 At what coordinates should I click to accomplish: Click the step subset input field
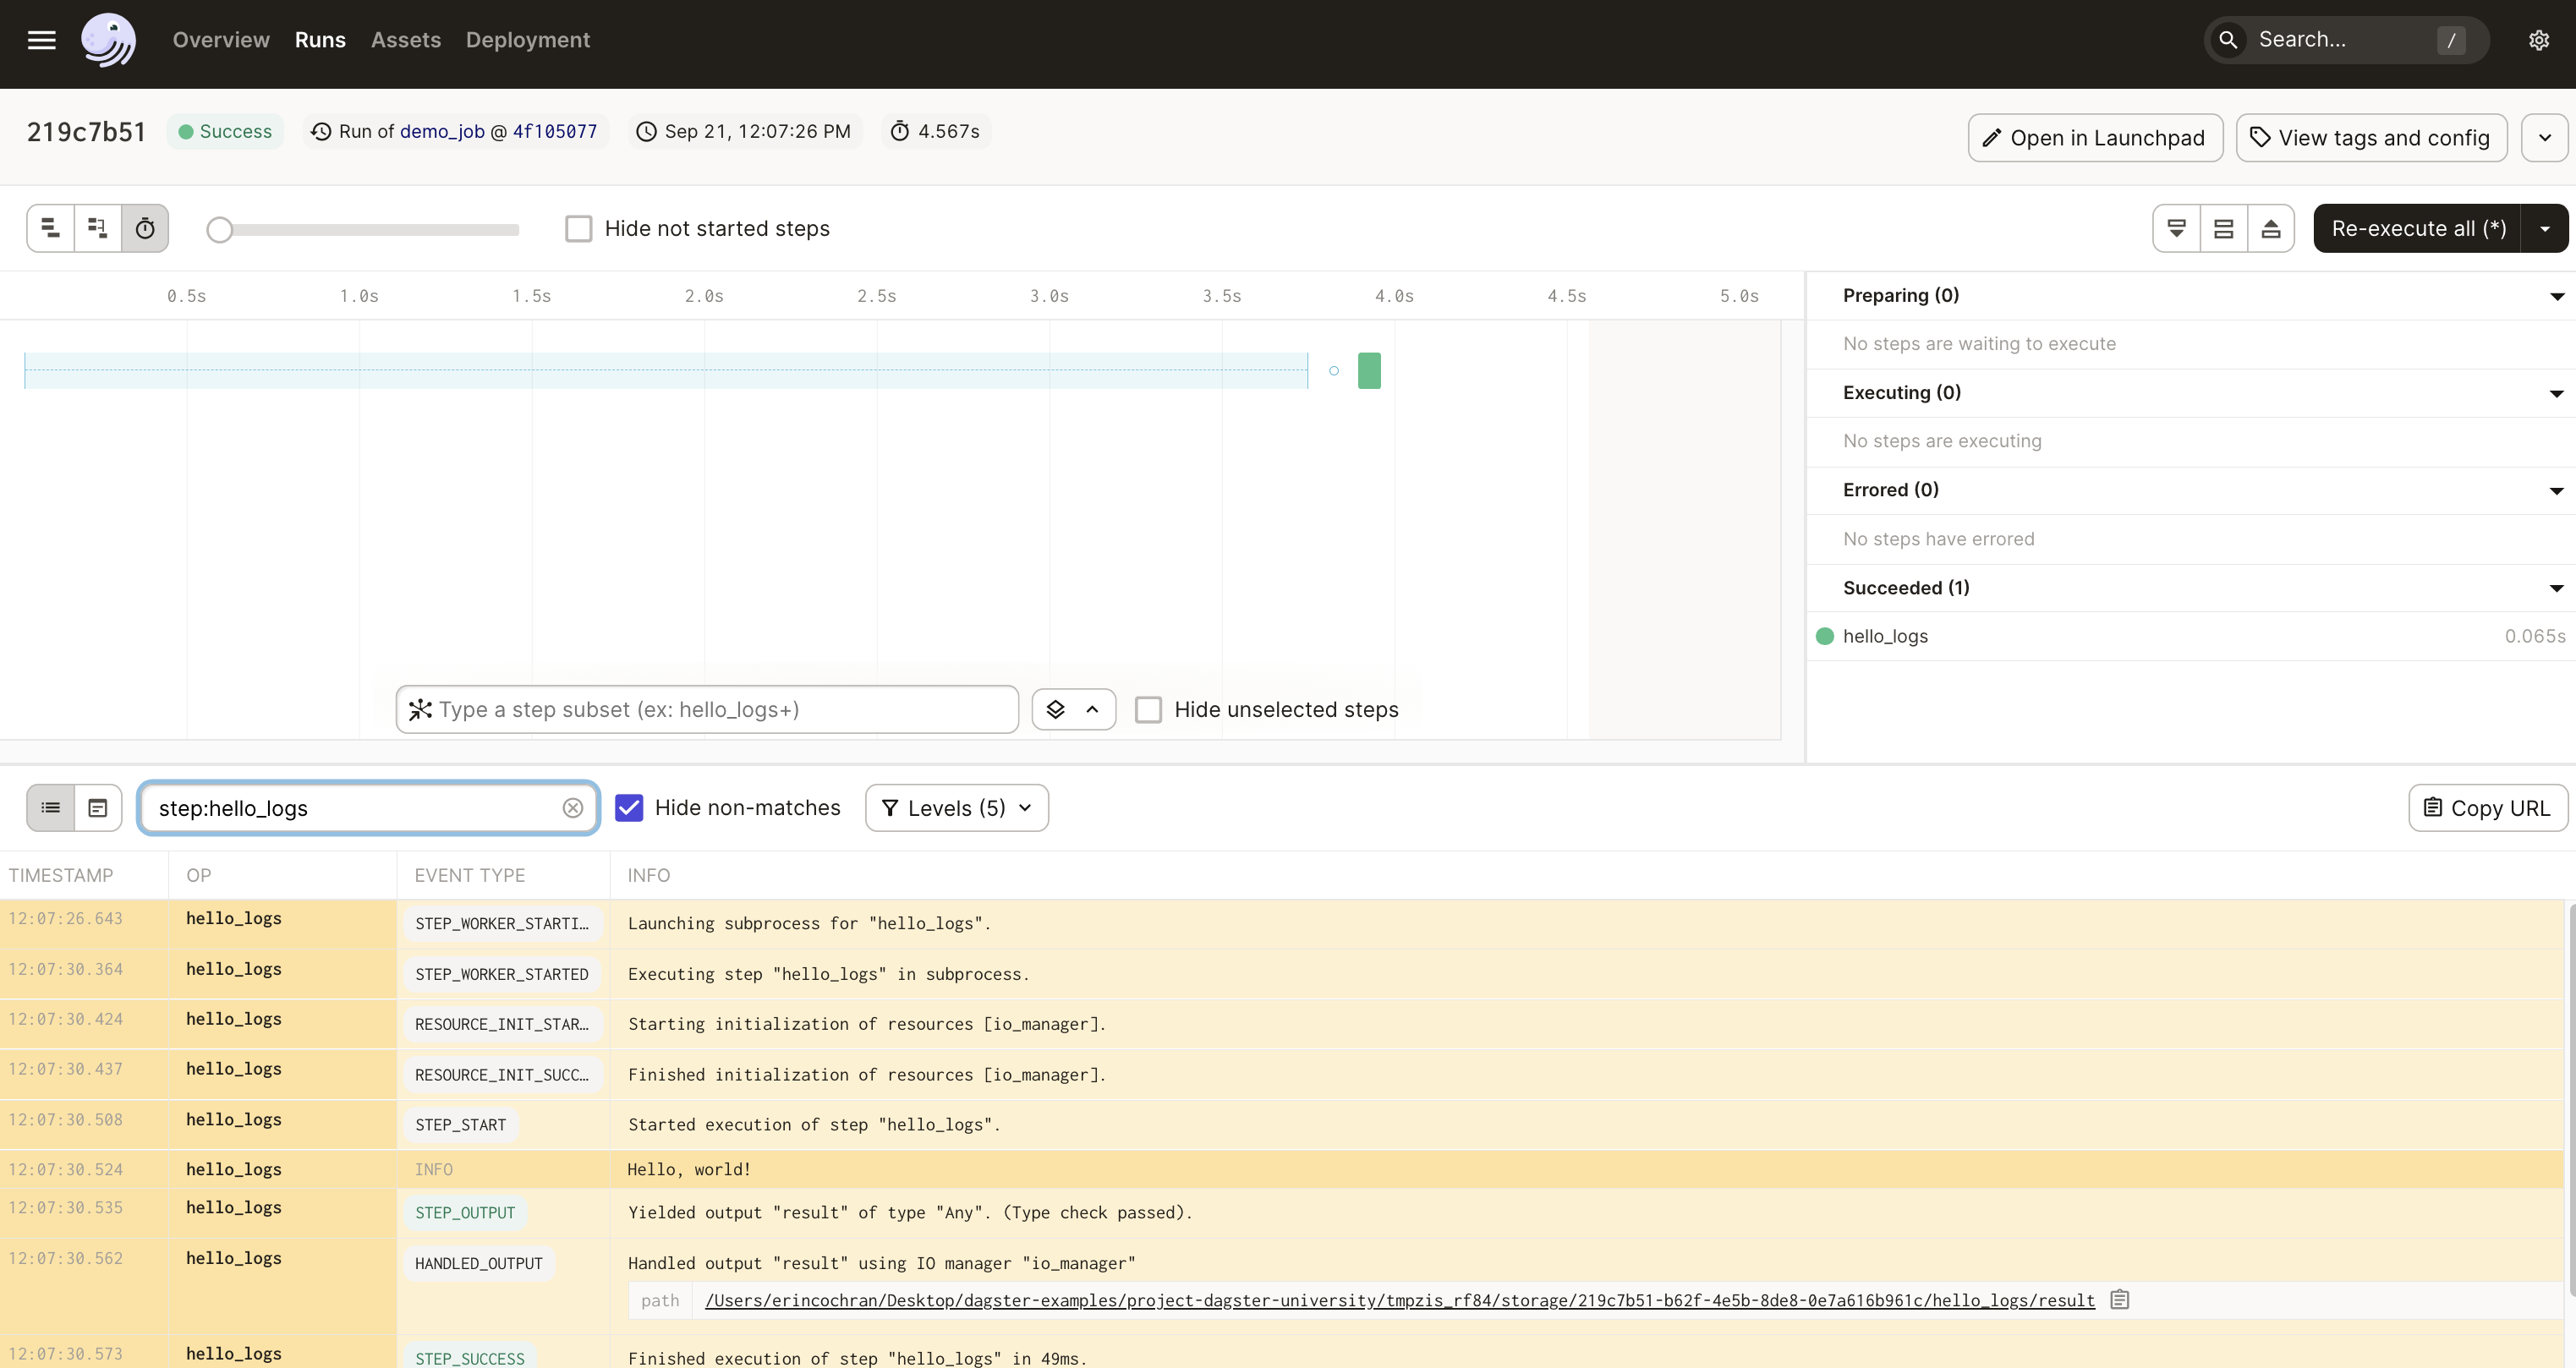pyautogui.click(x=705, y=709)
